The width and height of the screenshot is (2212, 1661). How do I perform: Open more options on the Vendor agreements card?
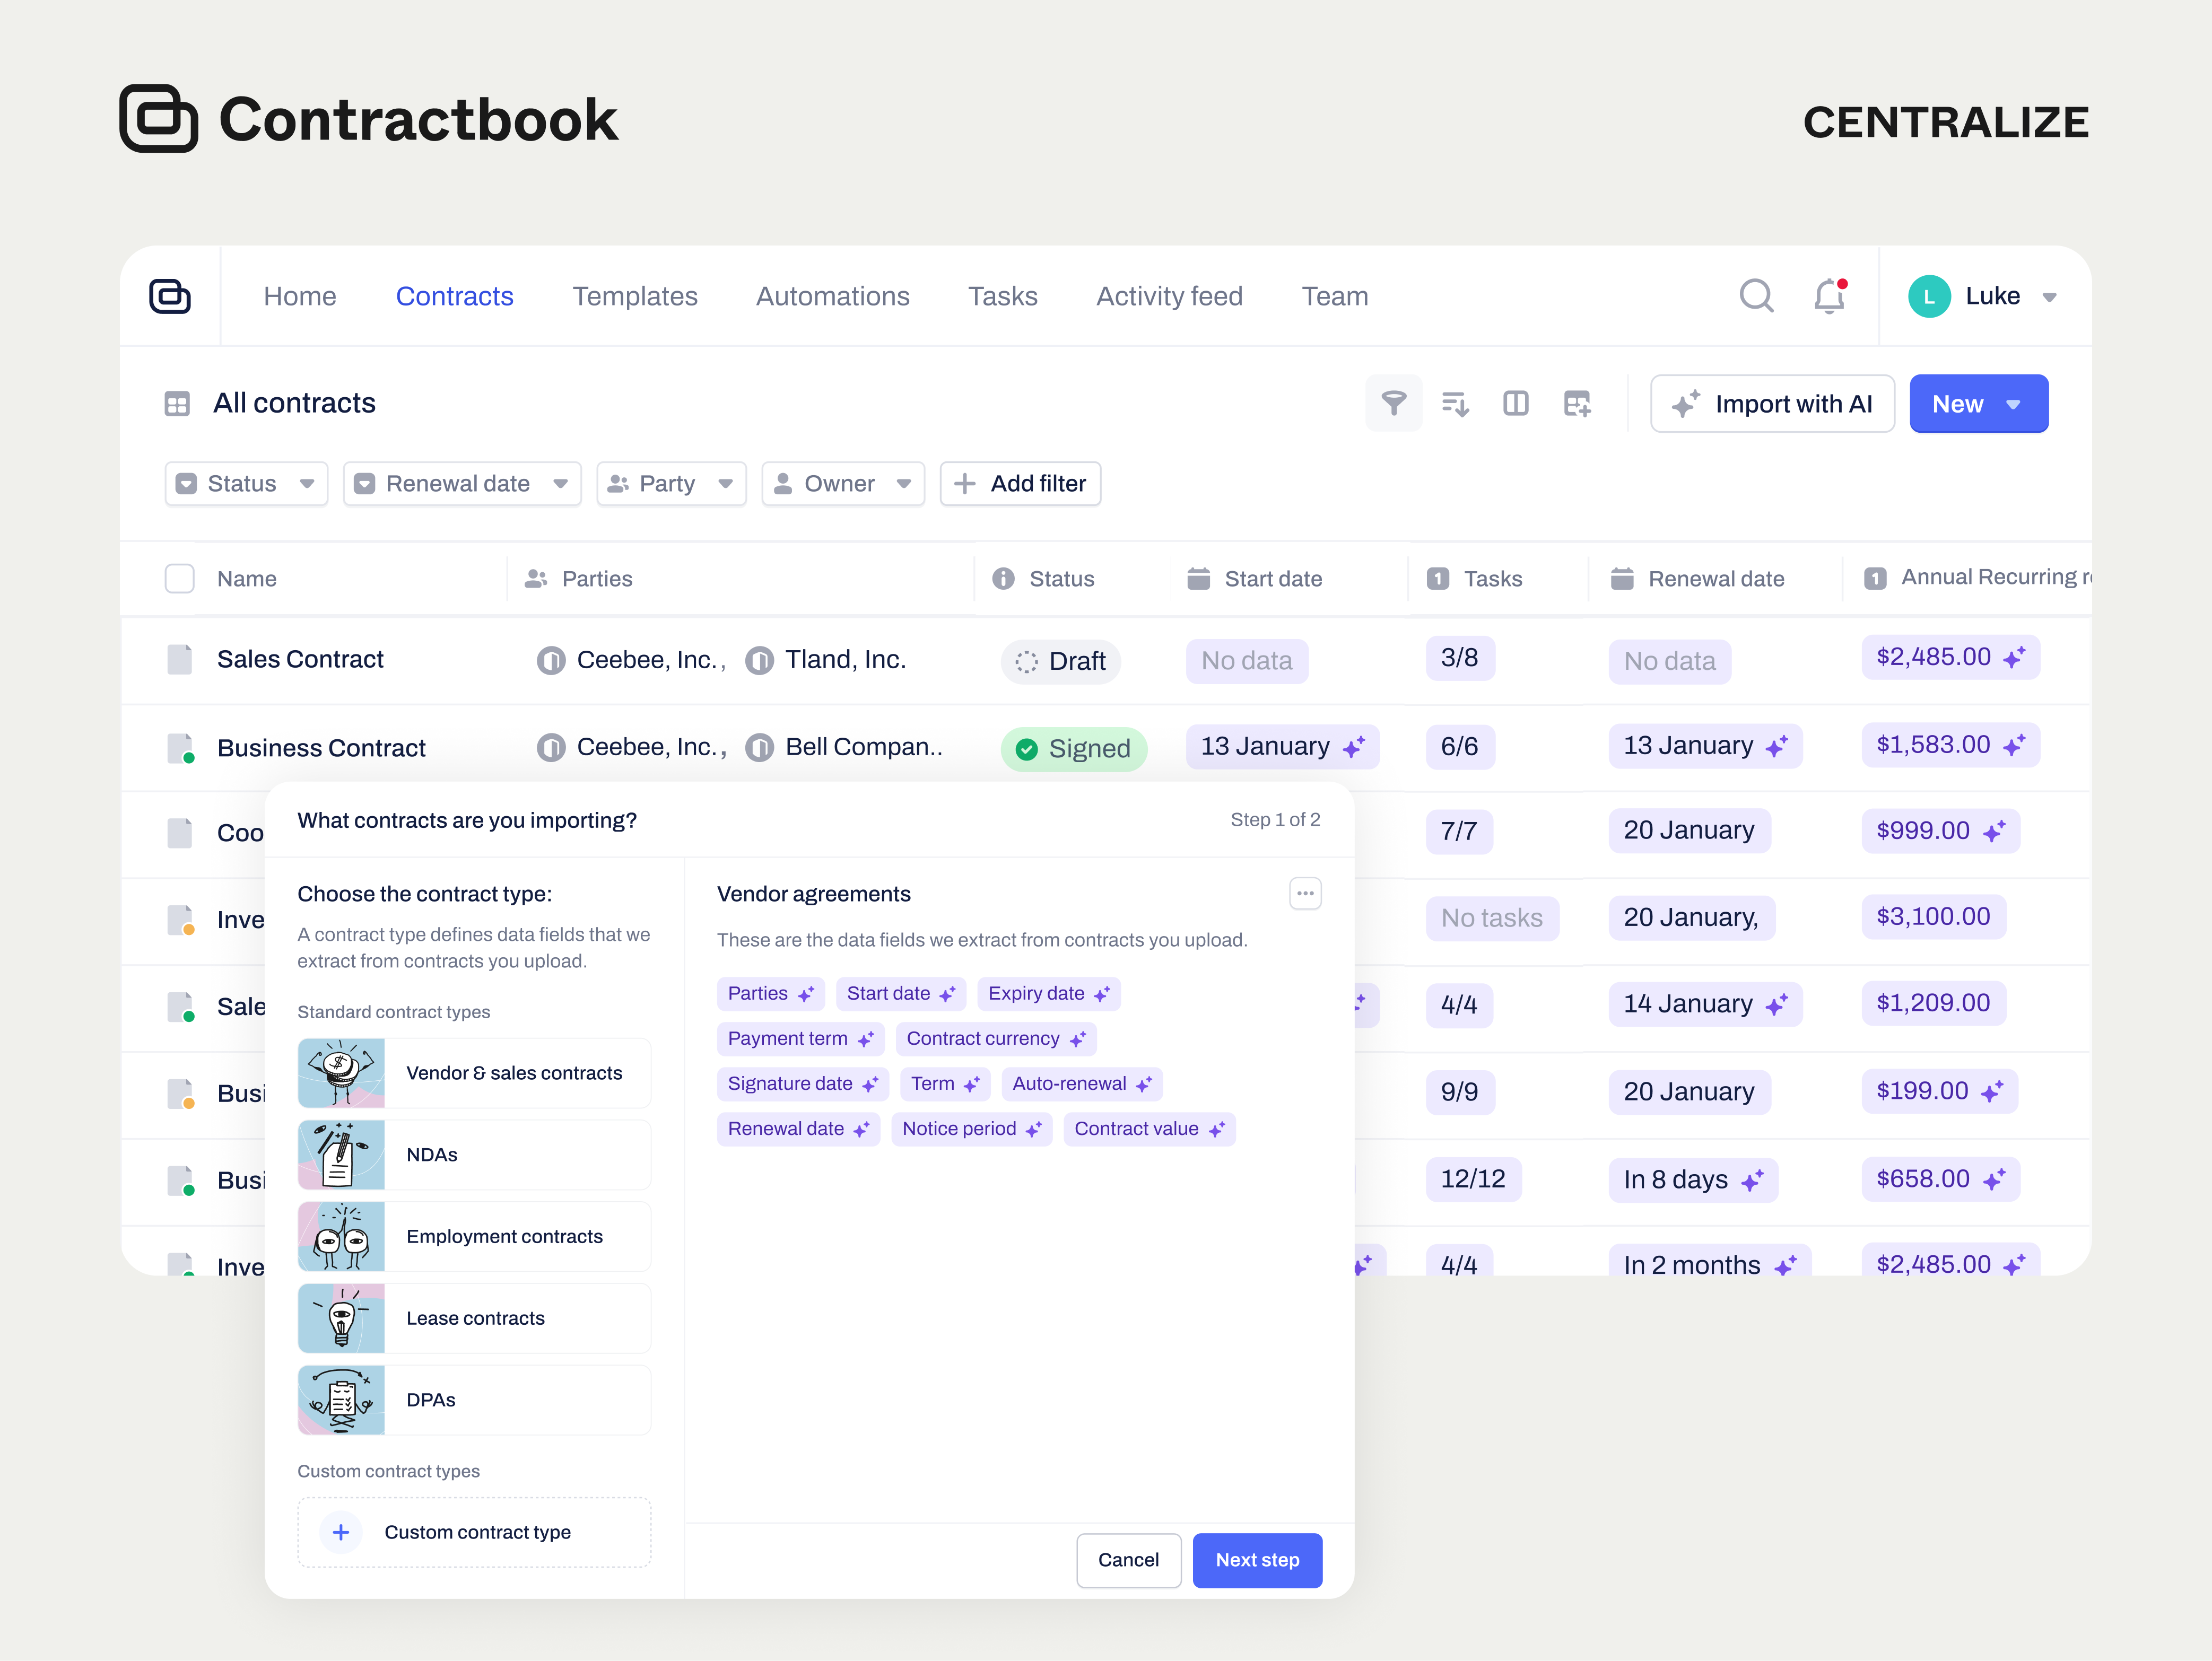pyautogui.click(x=1305, y=893)
